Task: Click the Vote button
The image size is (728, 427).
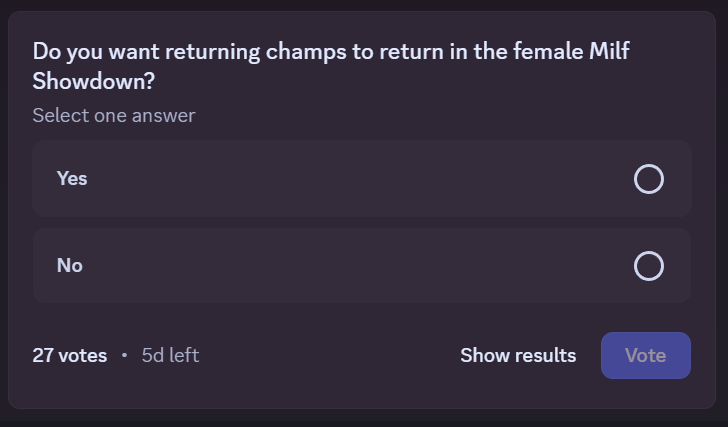Action: (645, 355)
